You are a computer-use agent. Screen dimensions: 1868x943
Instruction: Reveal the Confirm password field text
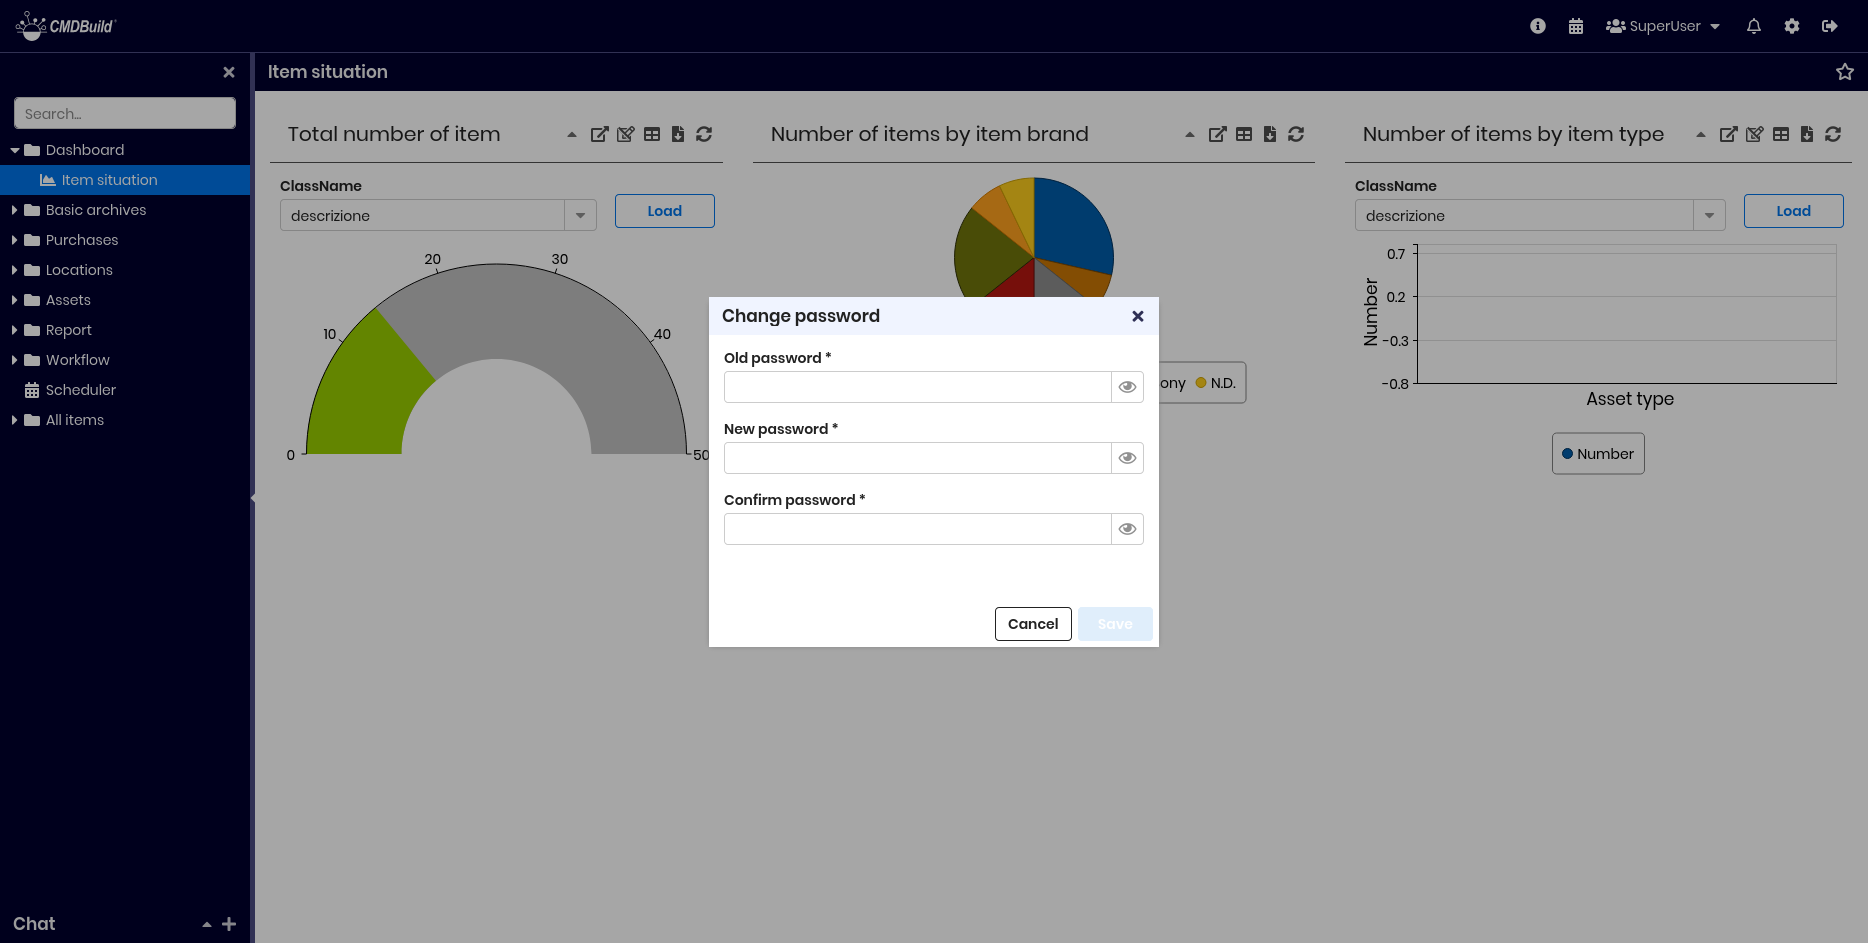[1127, 529]
